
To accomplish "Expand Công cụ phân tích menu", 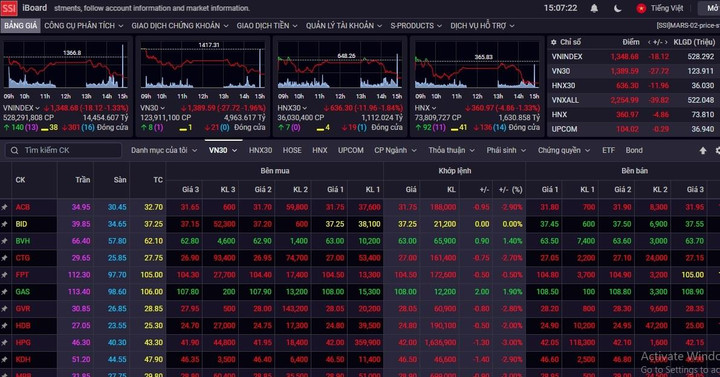I will (84, 26).
